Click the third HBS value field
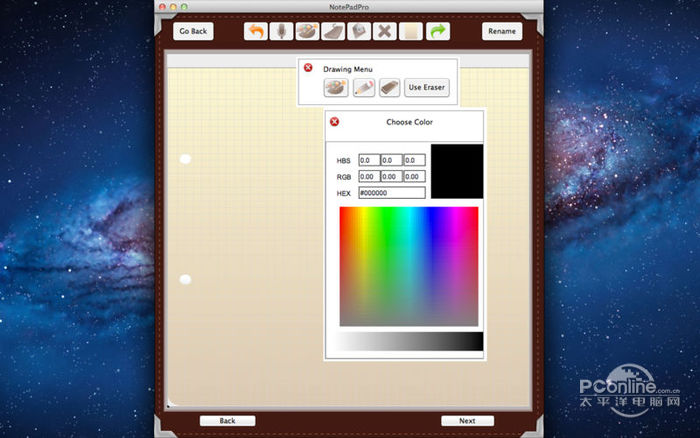The height and width of the screenshot is (438, 700). (x=414, y=160)
